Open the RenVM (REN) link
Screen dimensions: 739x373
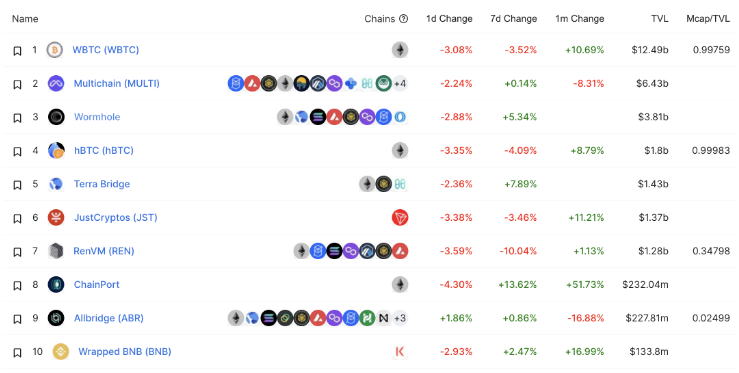(x=104, y=251)
